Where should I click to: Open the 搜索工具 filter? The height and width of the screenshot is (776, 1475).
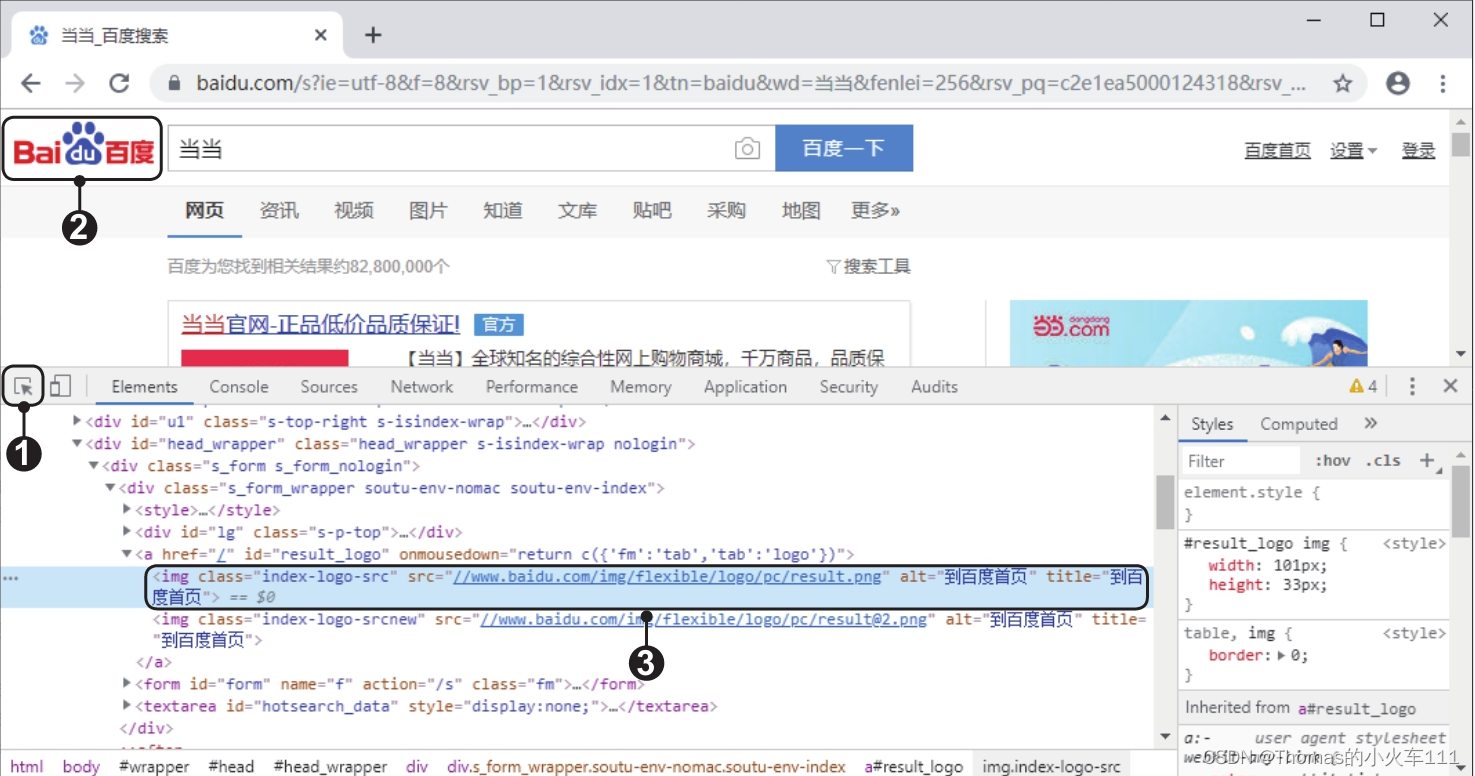pyautogui.click(x=868, y=267)
